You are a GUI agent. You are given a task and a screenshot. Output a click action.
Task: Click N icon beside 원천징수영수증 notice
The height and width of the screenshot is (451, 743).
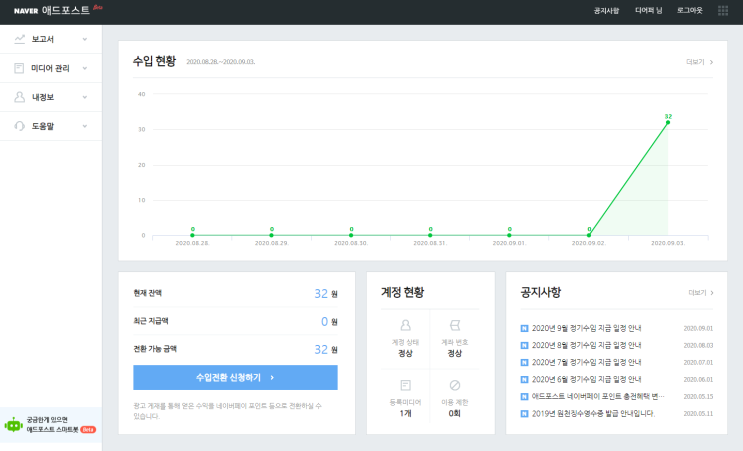pyautogui.click(x=524, y=414)
